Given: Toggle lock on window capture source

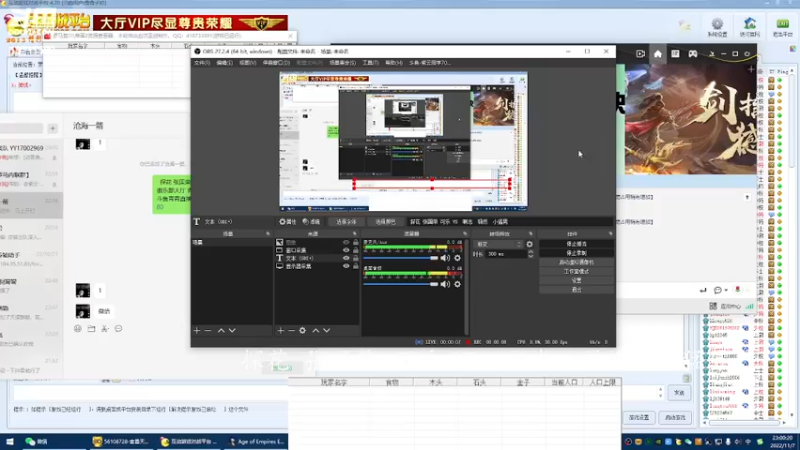Looking at the screenshot, I should point(356,251).
